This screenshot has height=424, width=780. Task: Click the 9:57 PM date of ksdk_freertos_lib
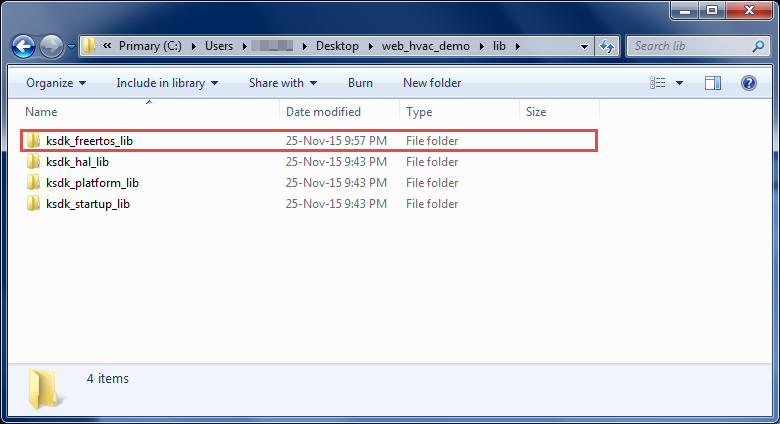pyautogui.click(x=336, y=141)
